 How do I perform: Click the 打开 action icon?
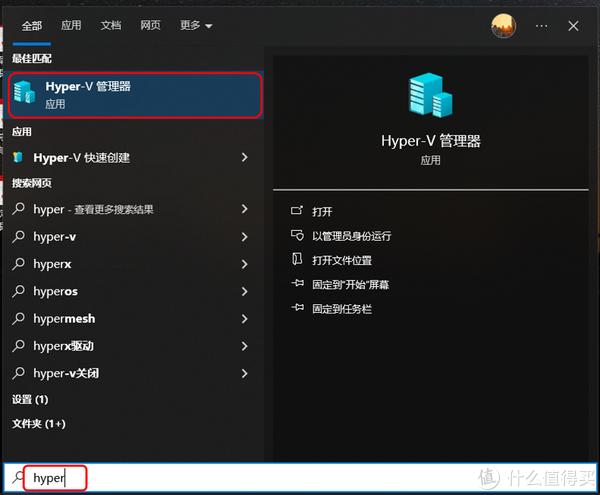pyautogui.click(x=297, y=210)
